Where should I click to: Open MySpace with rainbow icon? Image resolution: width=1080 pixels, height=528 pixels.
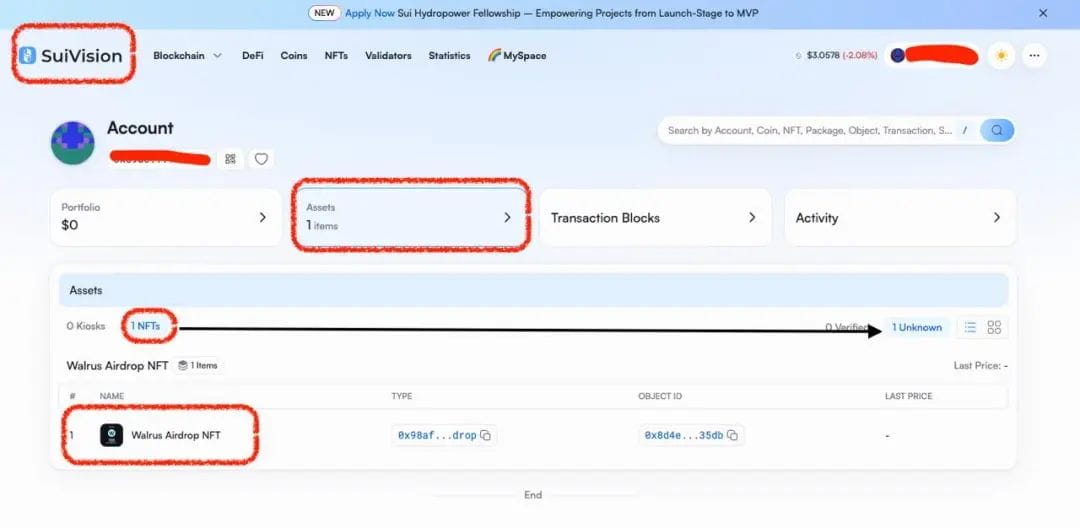click(x=517, y=56)
